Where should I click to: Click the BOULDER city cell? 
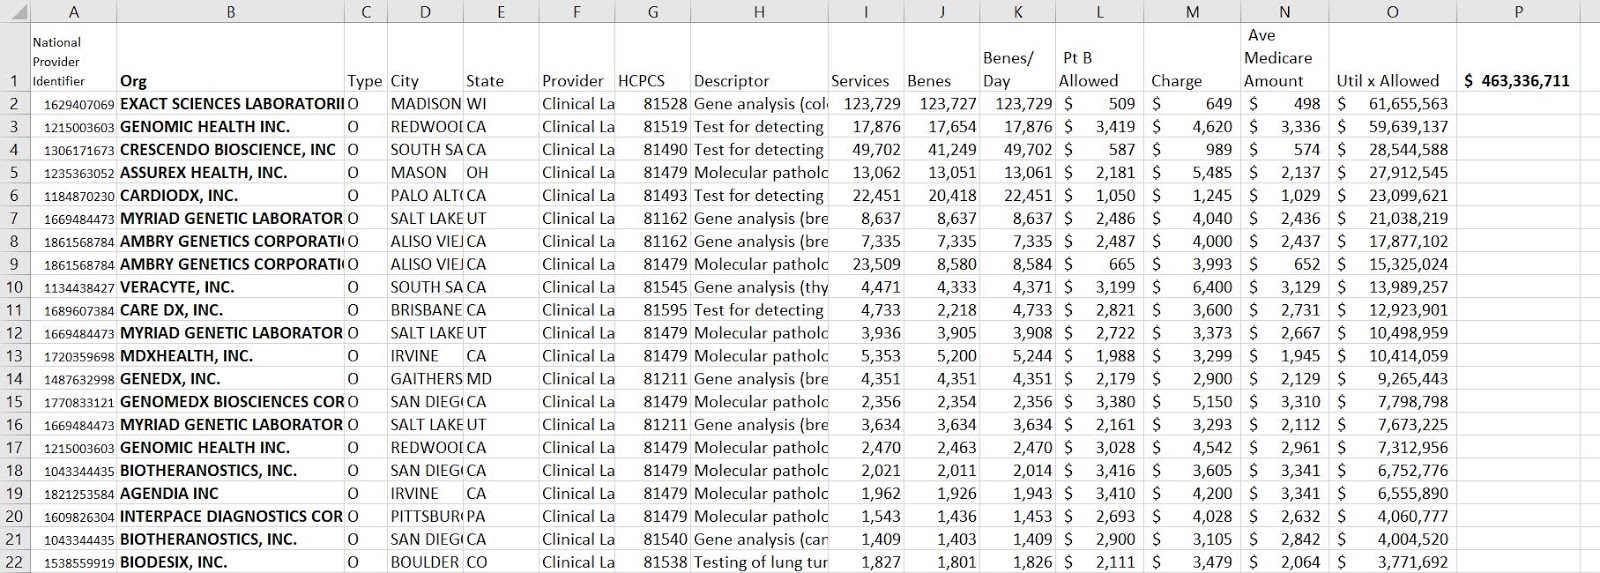point(425,562)
